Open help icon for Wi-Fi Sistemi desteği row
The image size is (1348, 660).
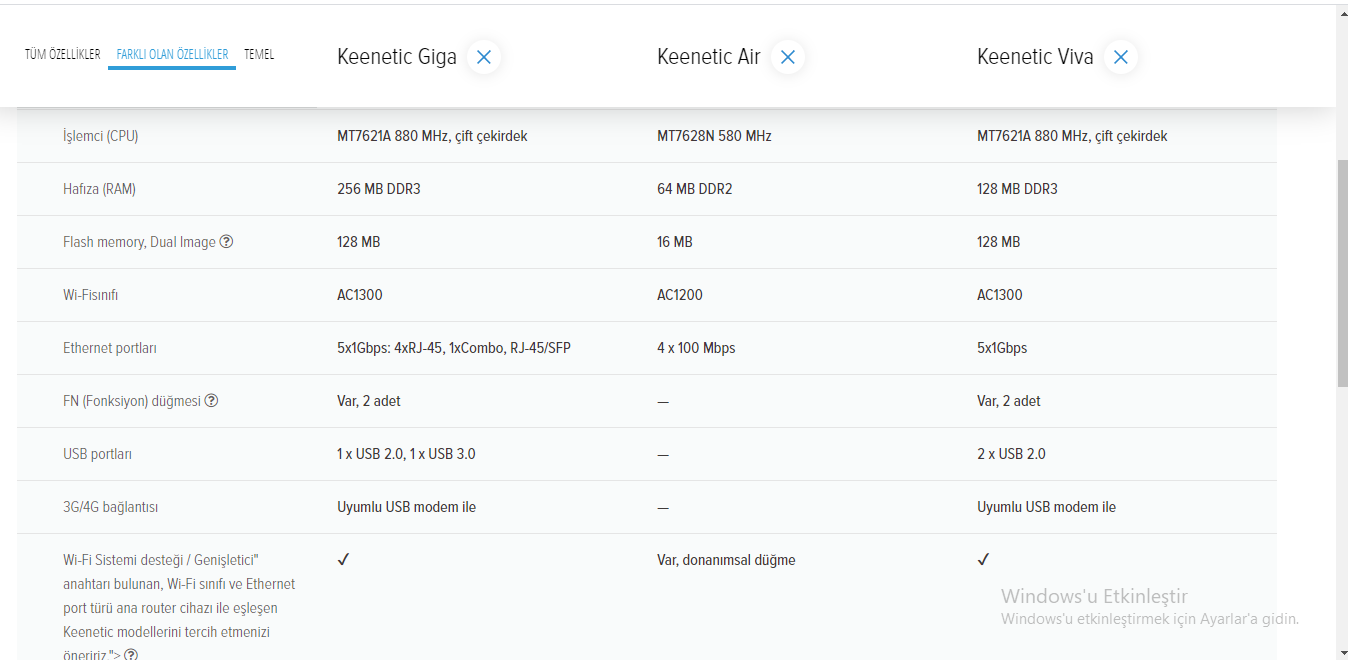[x=131, y=655]
